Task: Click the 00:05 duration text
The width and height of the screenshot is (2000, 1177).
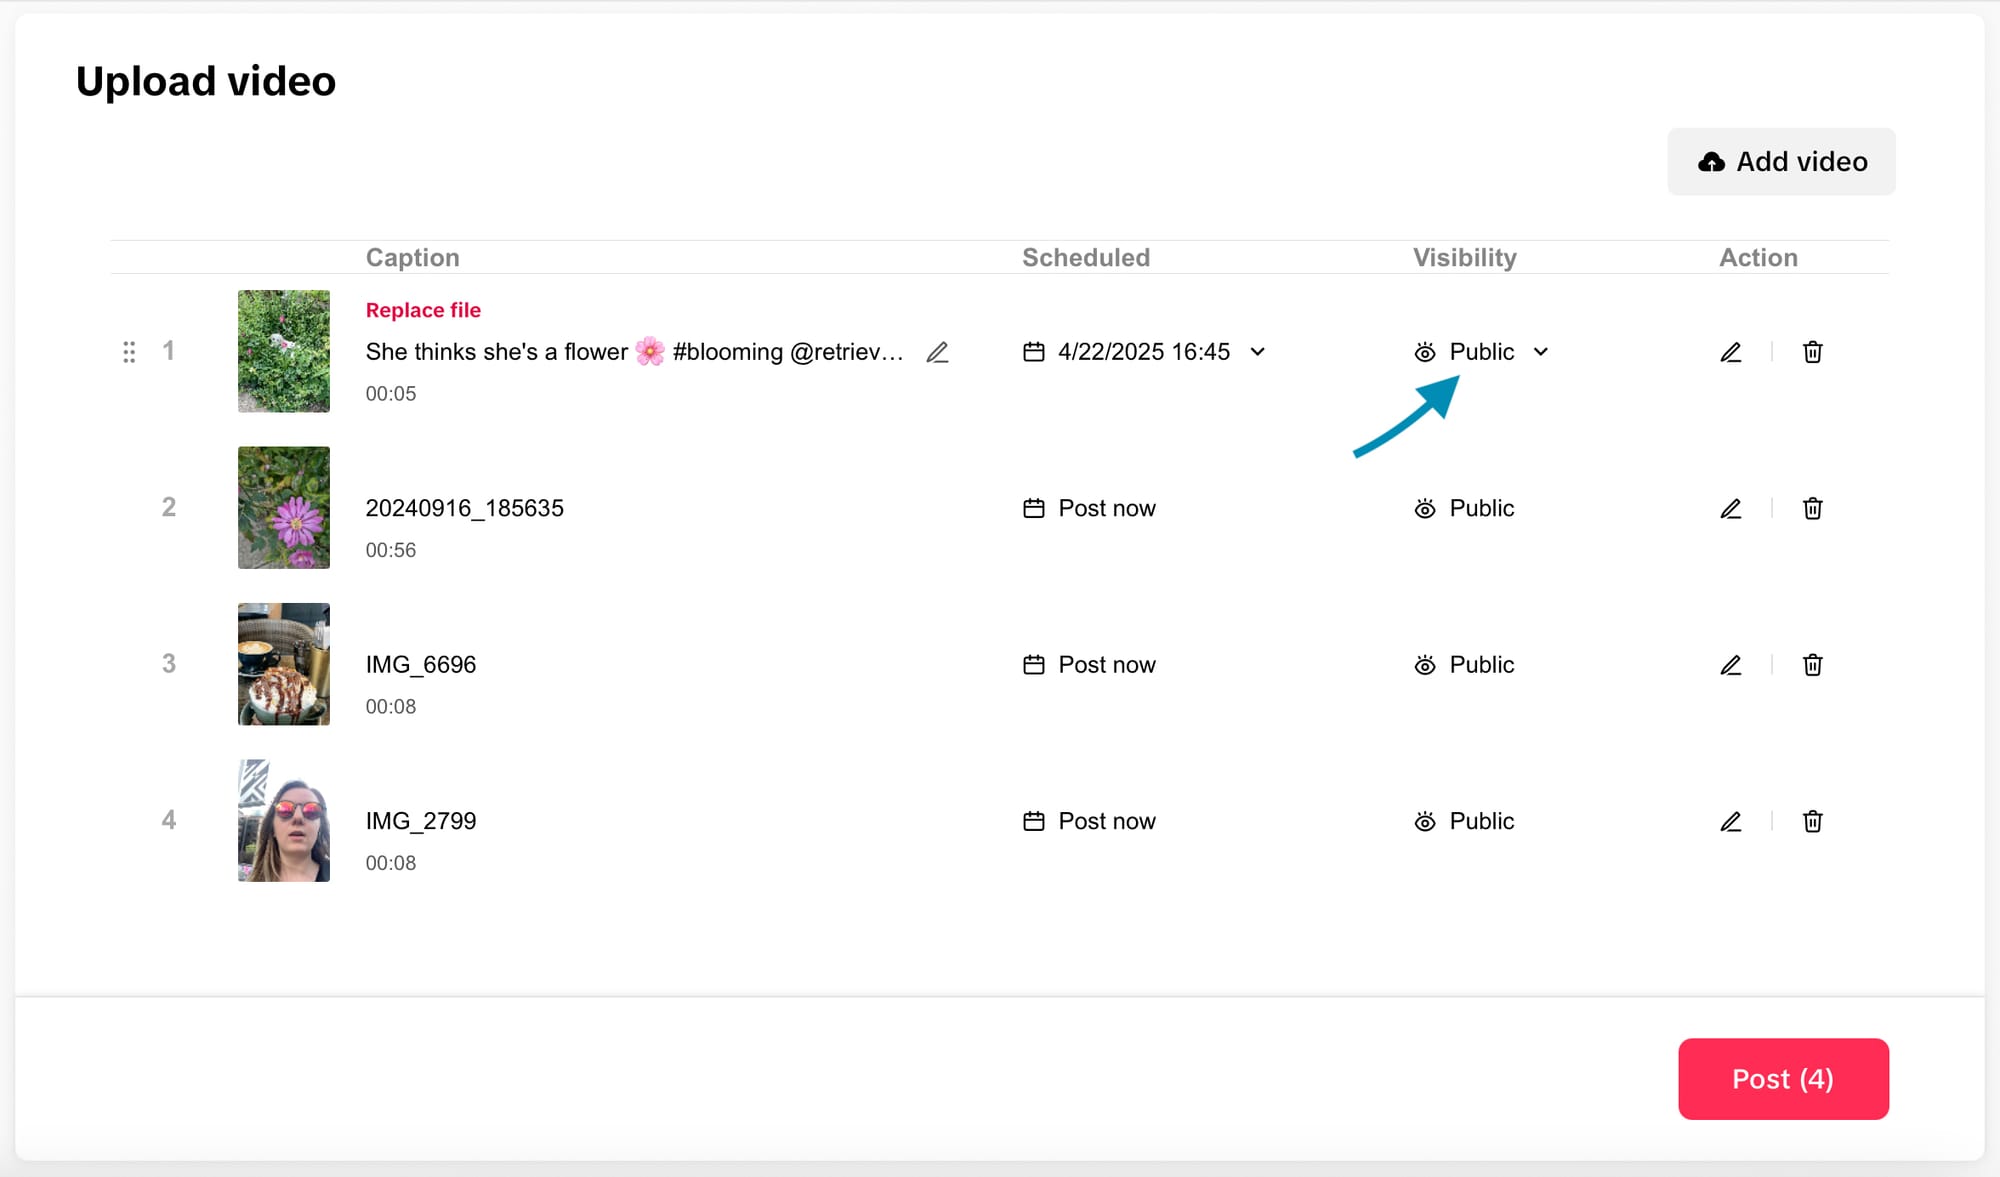Action: coord(390,394)
